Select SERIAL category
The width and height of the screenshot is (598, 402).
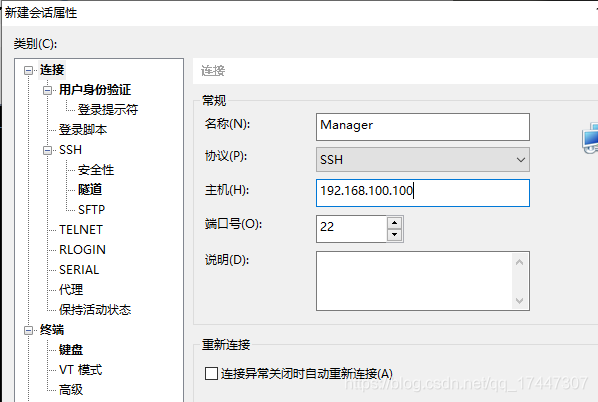(x=79, y=270)
